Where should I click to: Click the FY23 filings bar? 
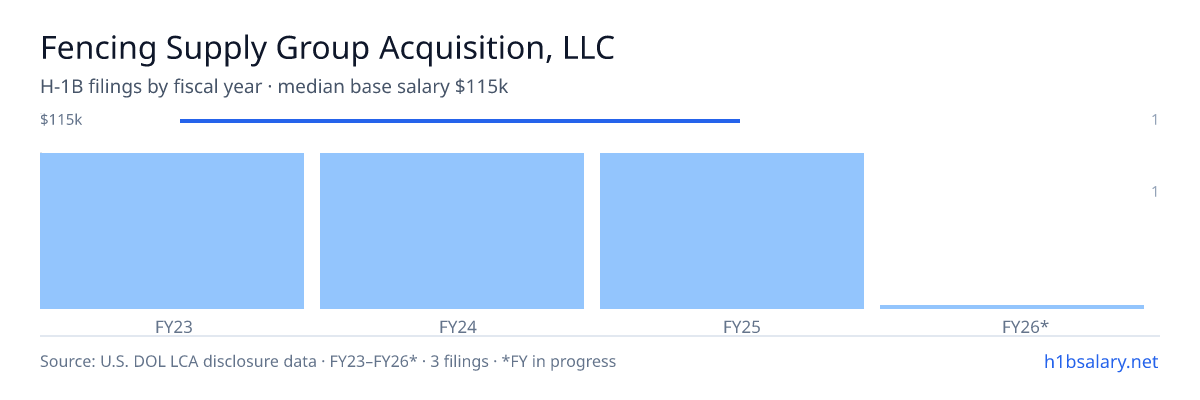click(x=172, y=231)
